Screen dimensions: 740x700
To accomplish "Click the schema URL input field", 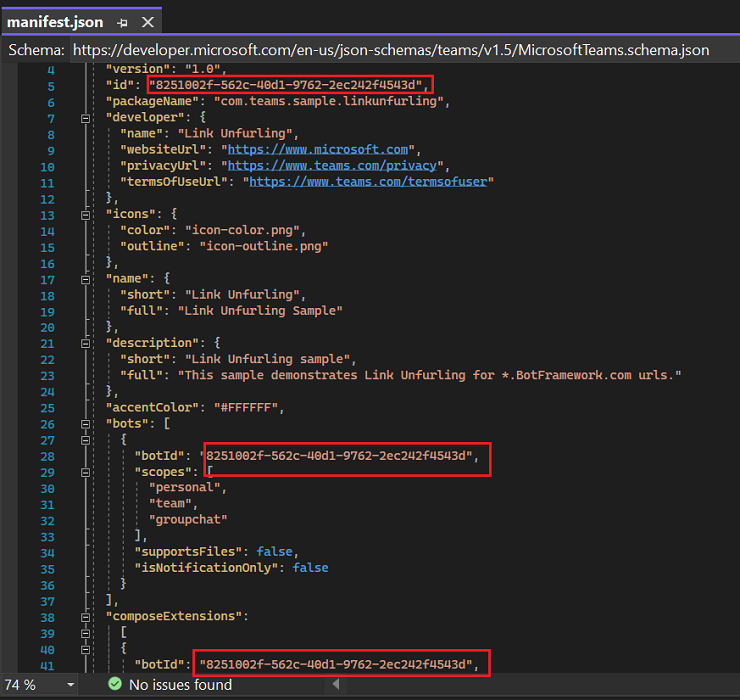I will 404,50.
